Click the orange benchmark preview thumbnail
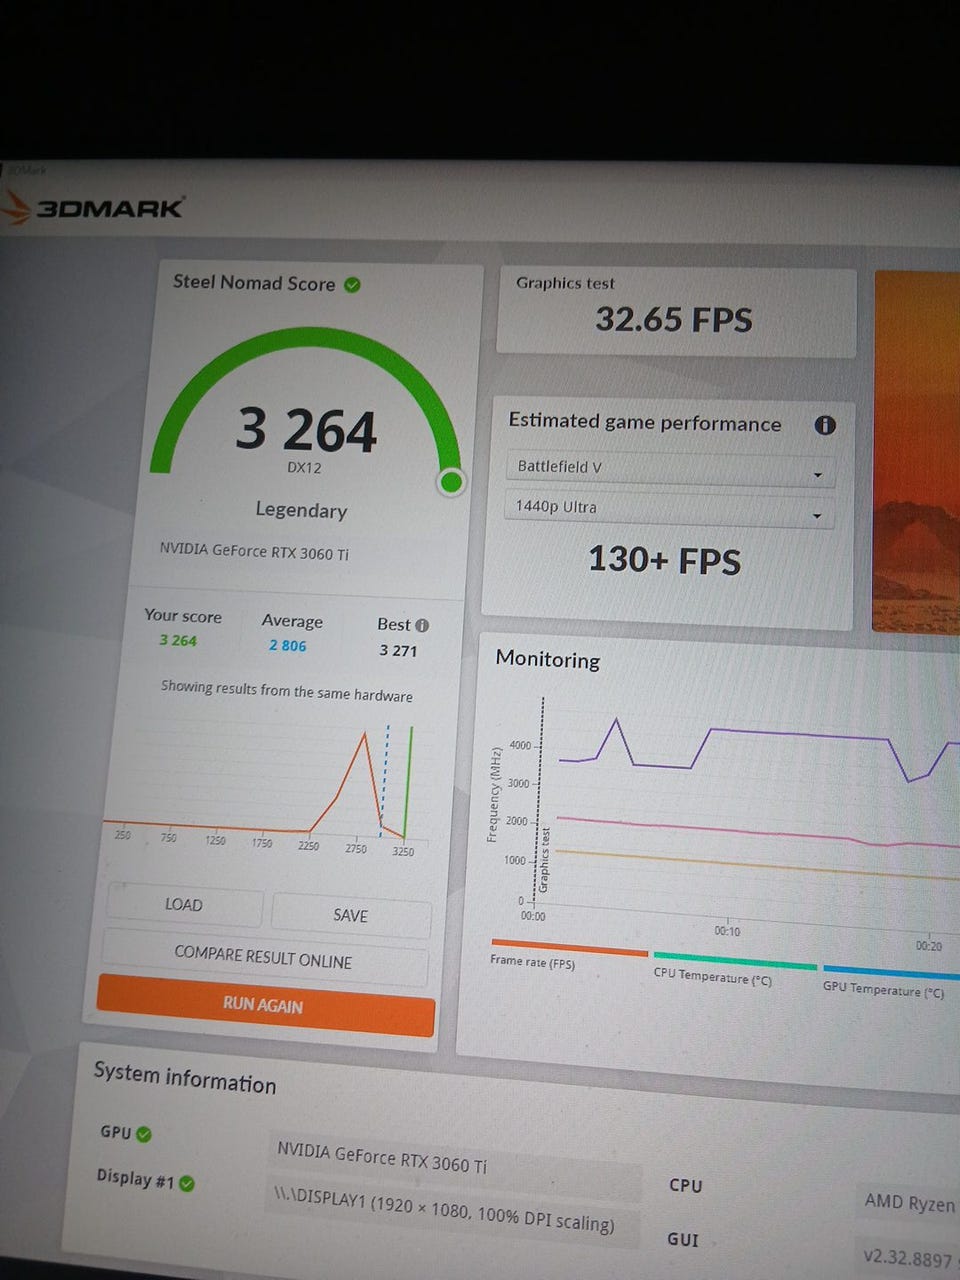The height and width of the screenshot is (1280, 960). 917,452
